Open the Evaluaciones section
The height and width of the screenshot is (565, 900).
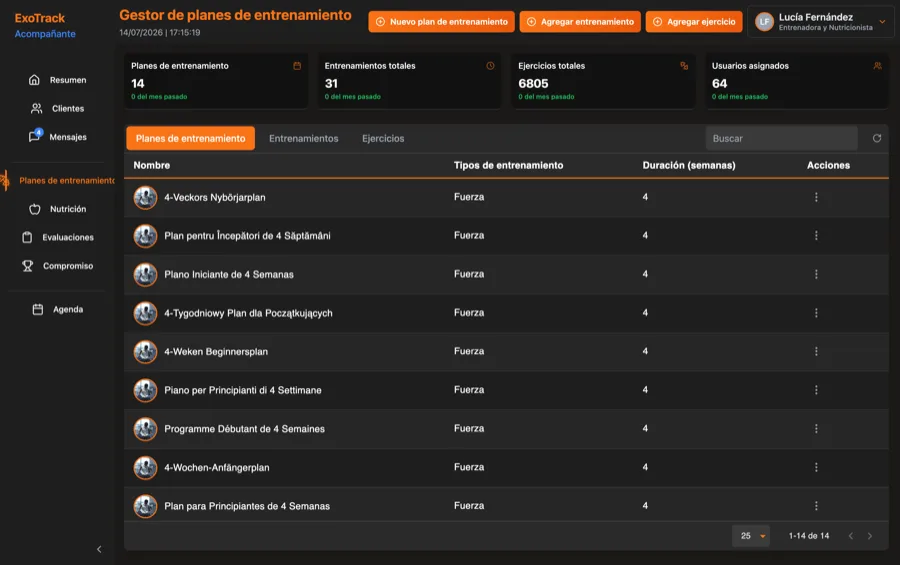point(57,237)
